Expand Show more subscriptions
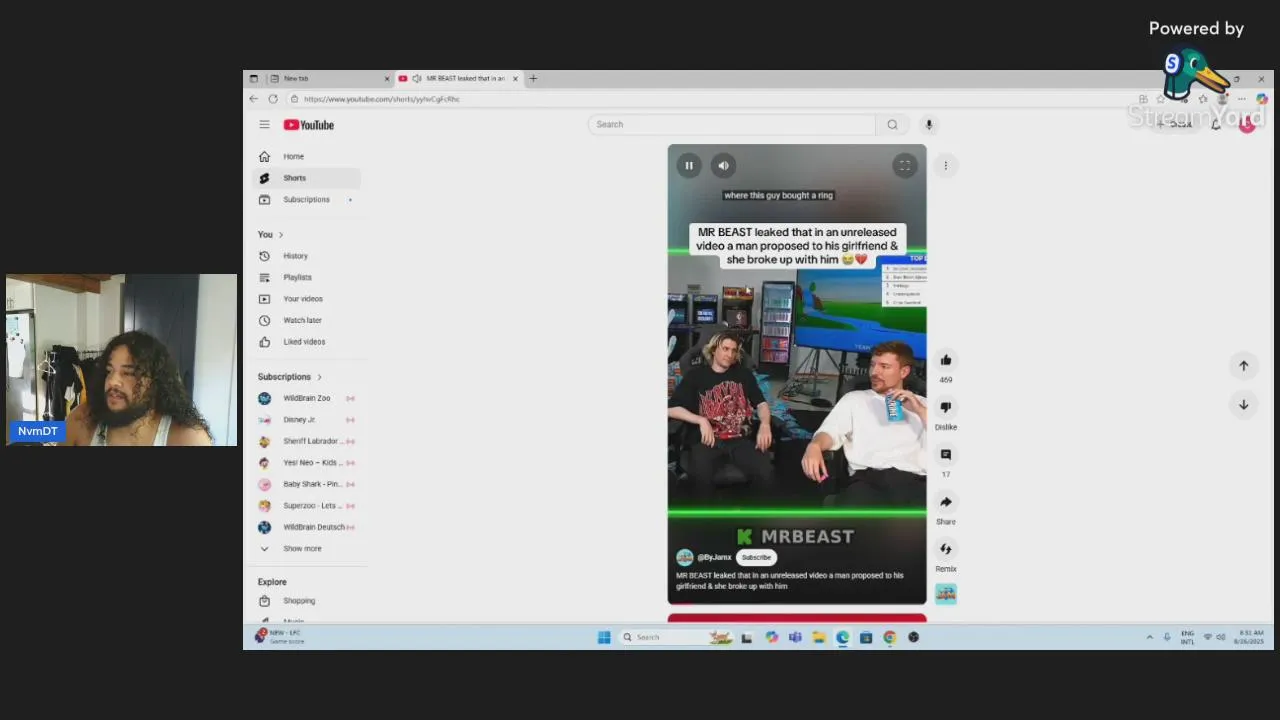1280x720 pixels. pos(306,549)
